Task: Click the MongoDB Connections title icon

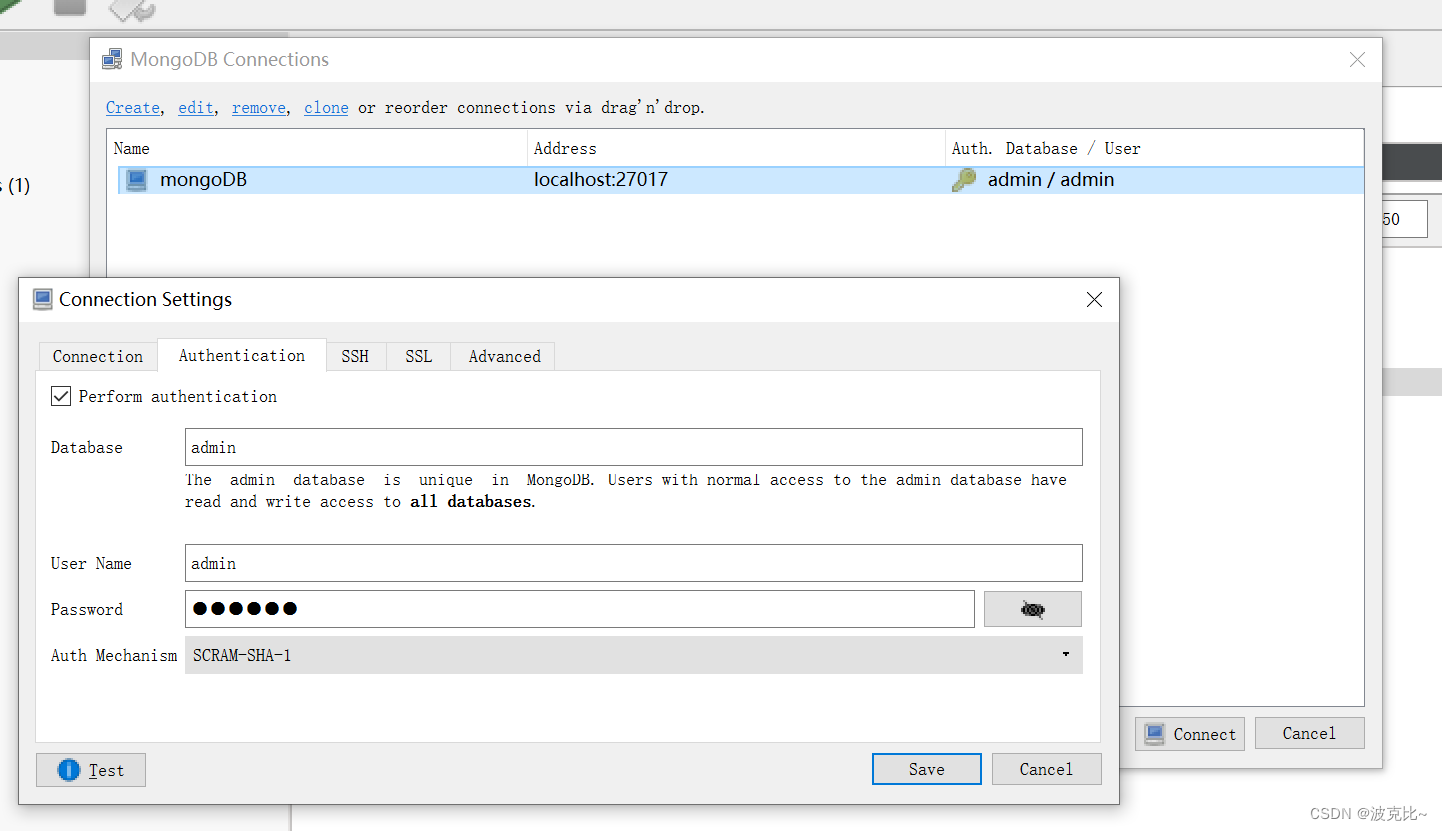Action: (x=113, y=59)
